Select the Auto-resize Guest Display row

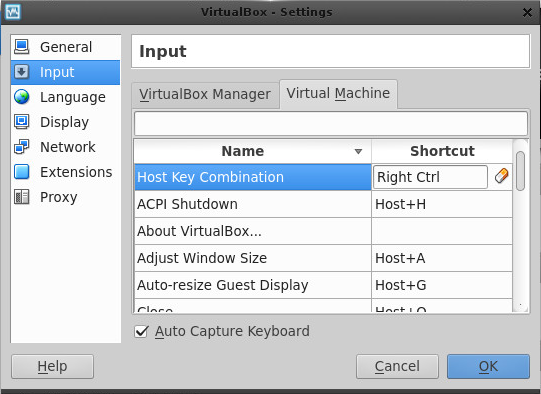[253, 285]
